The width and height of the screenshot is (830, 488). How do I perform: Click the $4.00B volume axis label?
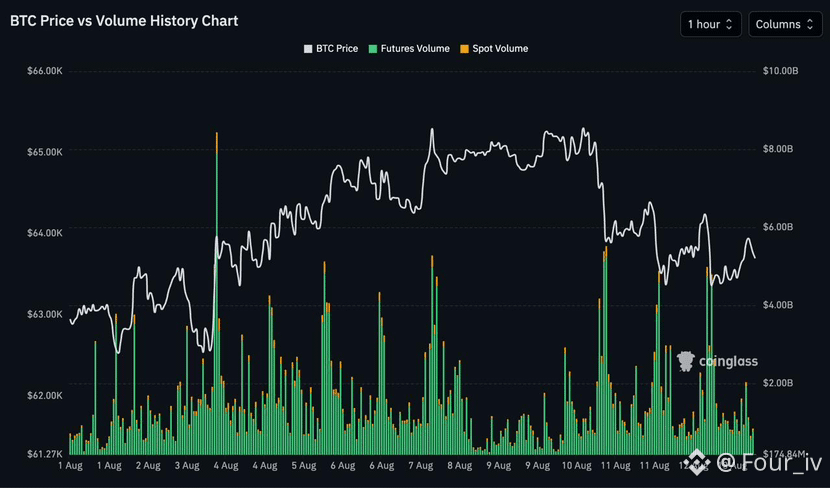point(778,305)
